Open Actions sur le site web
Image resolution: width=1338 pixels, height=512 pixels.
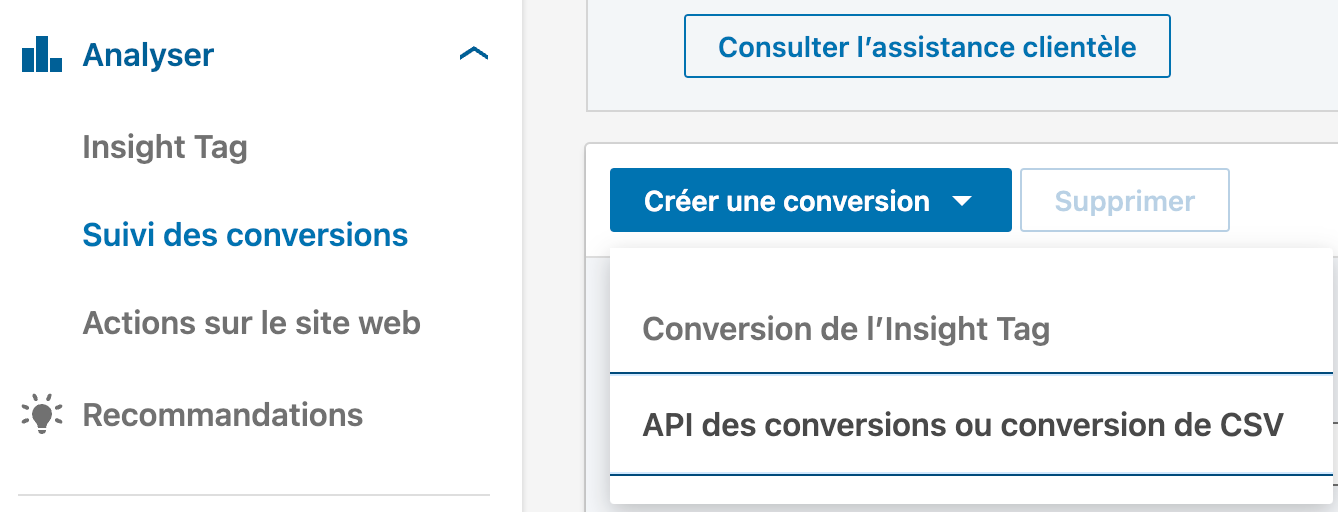251,323
